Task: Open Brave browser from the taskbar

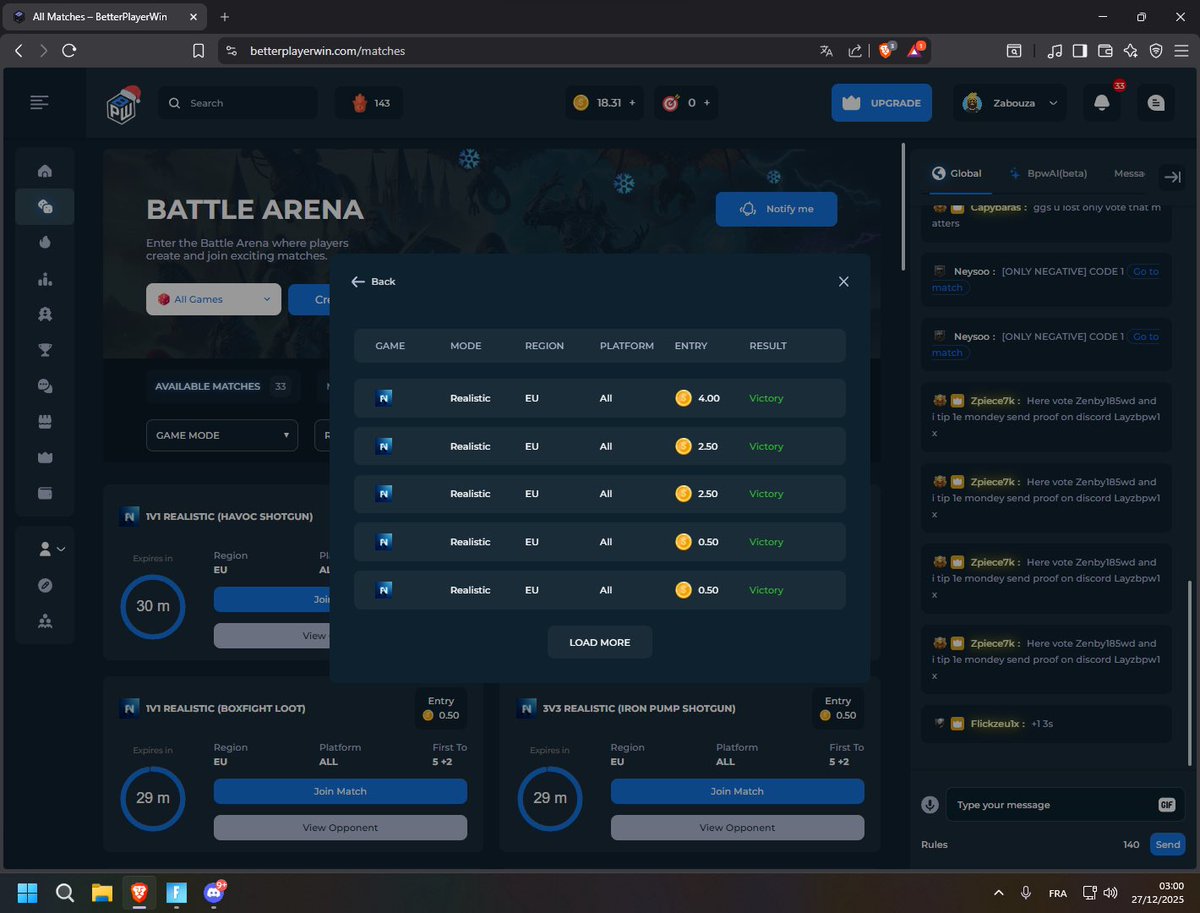Action: 139,893
